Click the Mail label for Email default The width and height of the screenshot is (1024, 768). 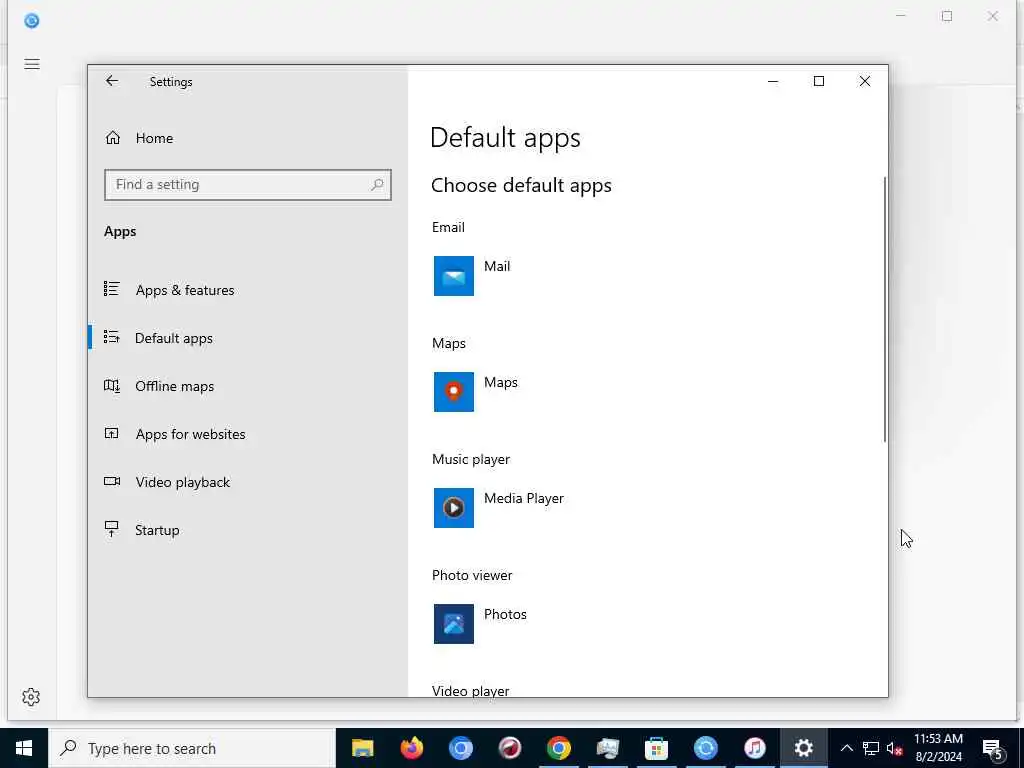tap(497, 266)
